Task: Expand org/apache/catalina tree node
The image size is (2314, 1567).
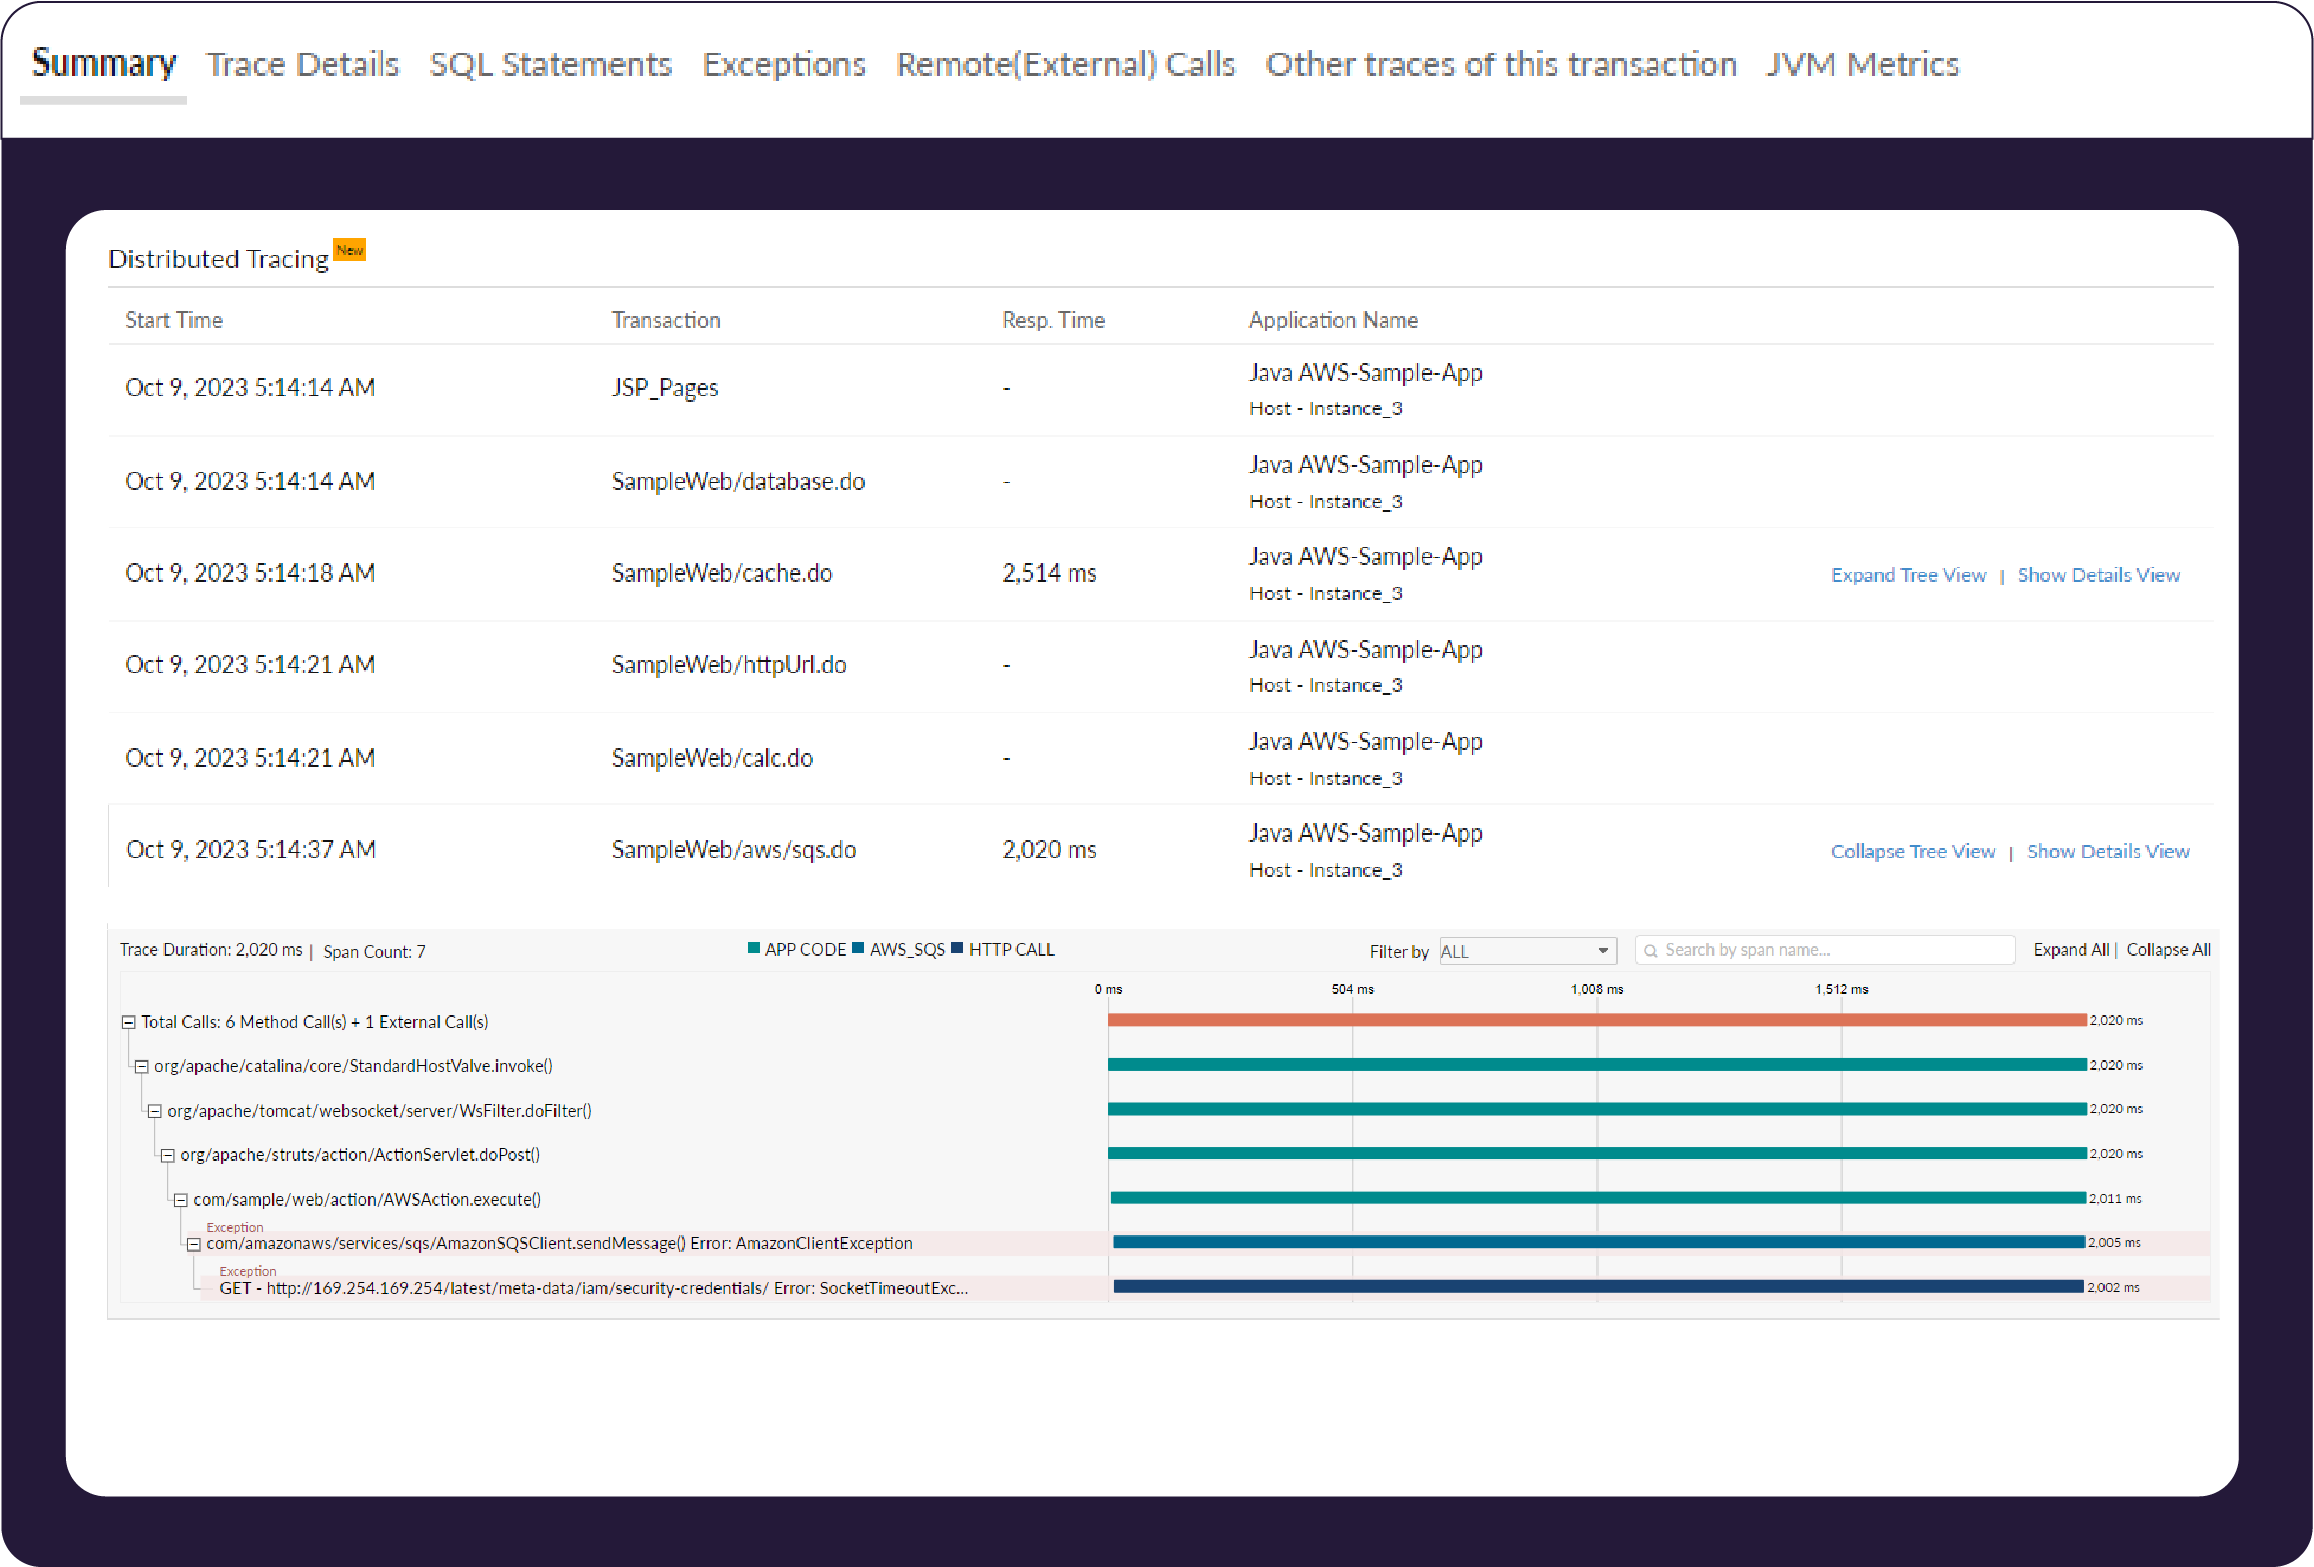Action: (x=135, y=1065)
